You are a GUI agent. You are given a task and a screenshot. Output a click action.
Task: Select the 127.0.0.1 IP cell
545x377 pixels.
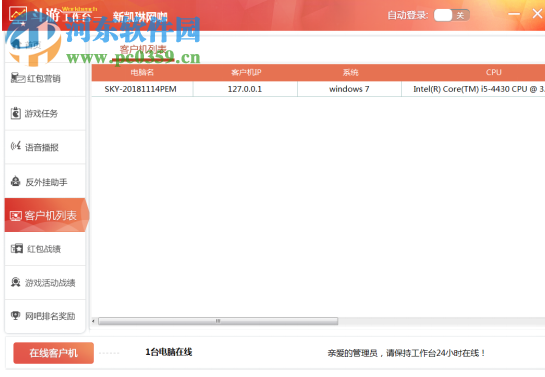point(245,89)
